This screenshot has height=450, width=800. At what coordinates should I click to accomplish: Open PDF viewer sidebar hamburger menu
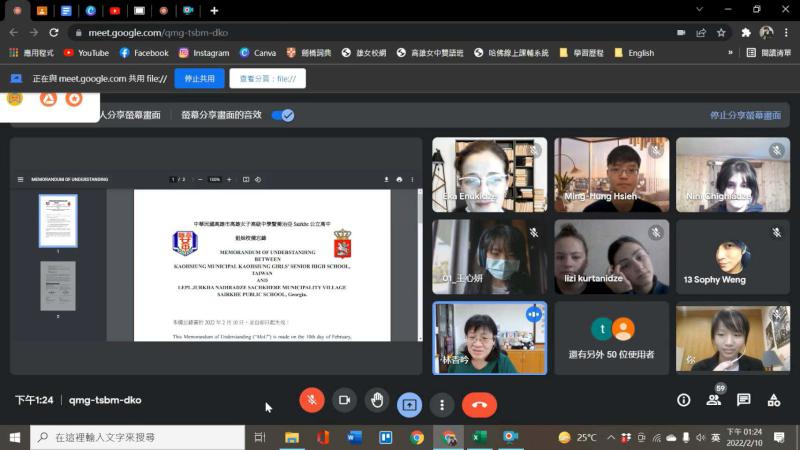point(20,179)
